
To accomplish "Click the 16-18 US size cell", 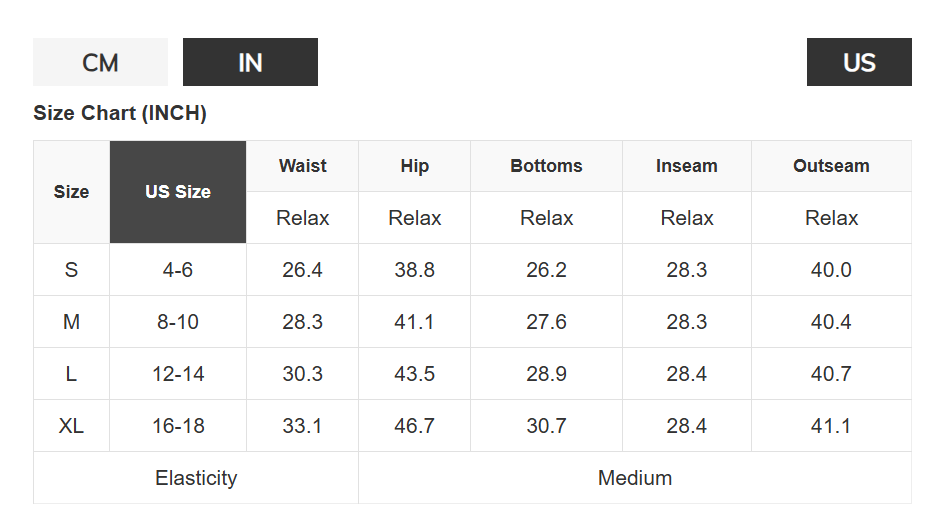I will click(x=178, y=426).
